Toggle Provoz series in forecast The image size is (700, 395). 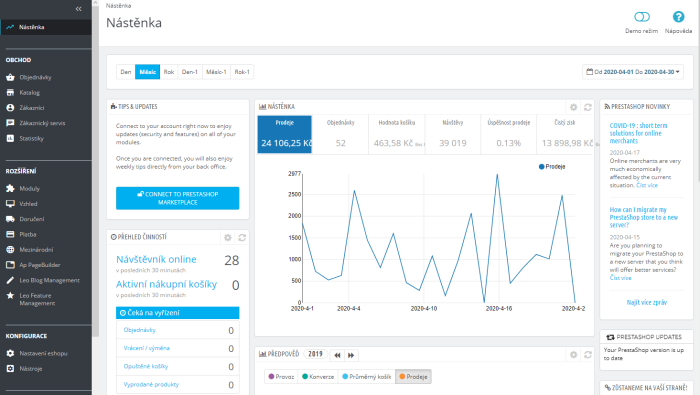click(x=281, y=377)
